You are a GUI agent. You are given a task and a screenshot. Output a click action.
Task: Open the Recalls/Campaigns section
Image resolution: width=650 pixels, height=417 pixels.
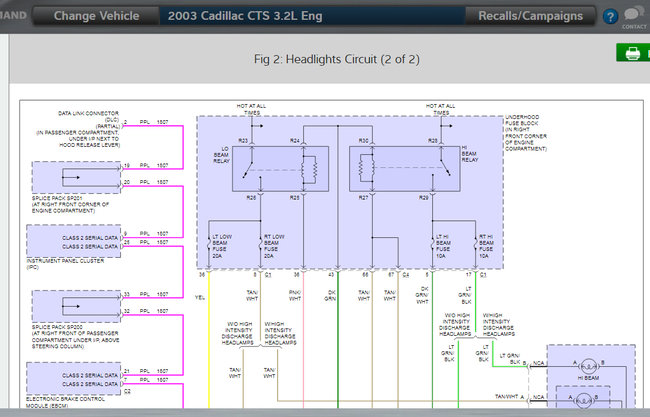tap(530, 16)
